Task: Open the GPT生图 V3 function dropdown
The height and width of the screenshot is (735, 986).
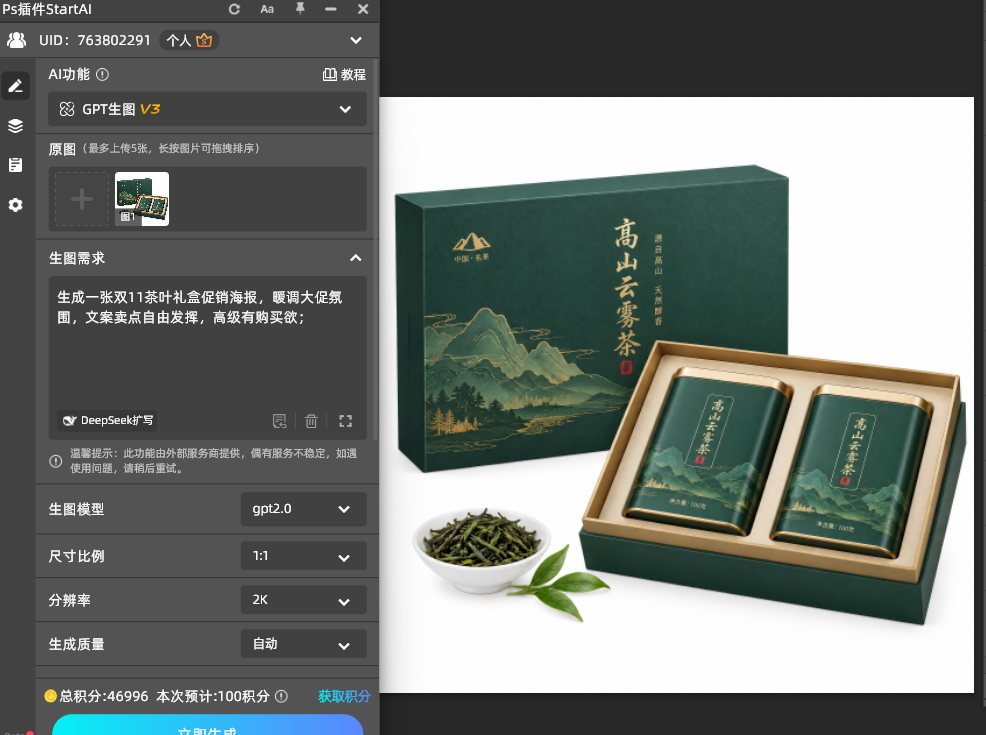Action: click(x=208, y=109)
